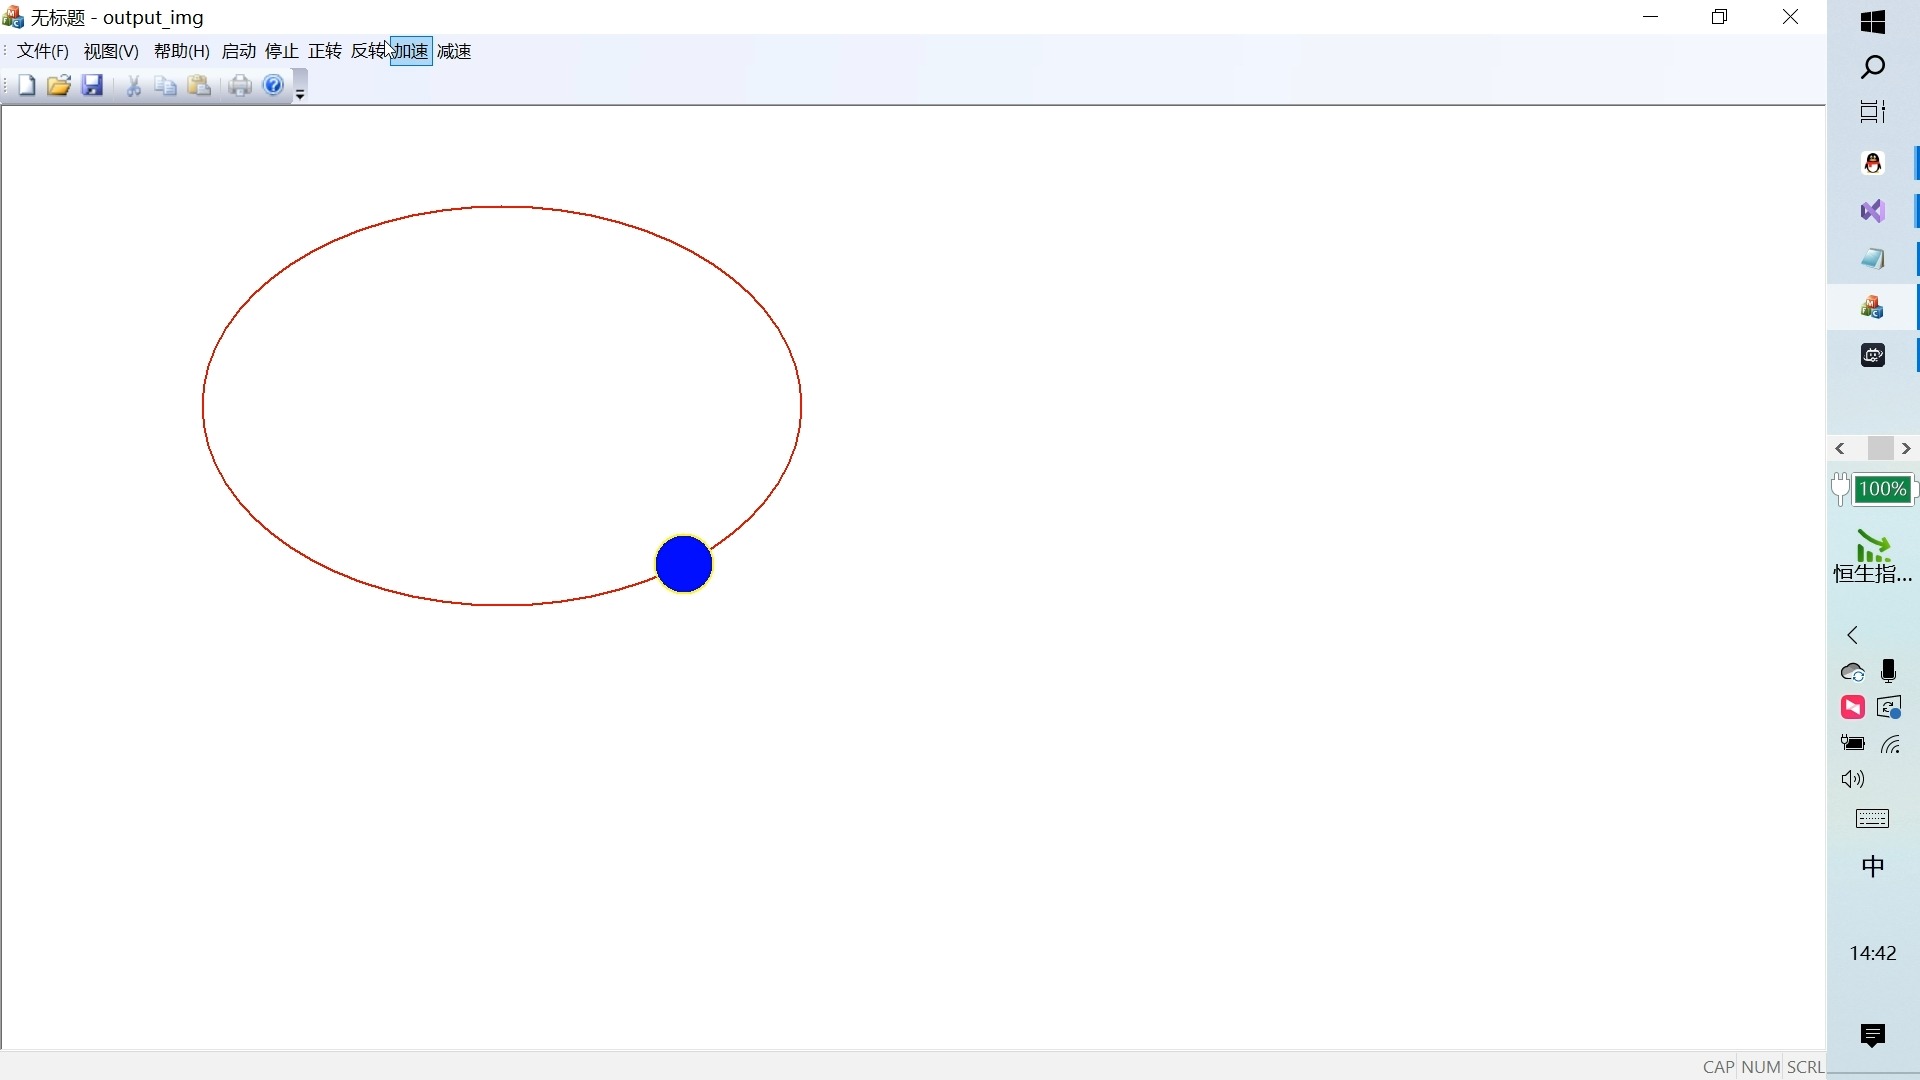Toggle the 中 input method indicator

click(1873, 866)
